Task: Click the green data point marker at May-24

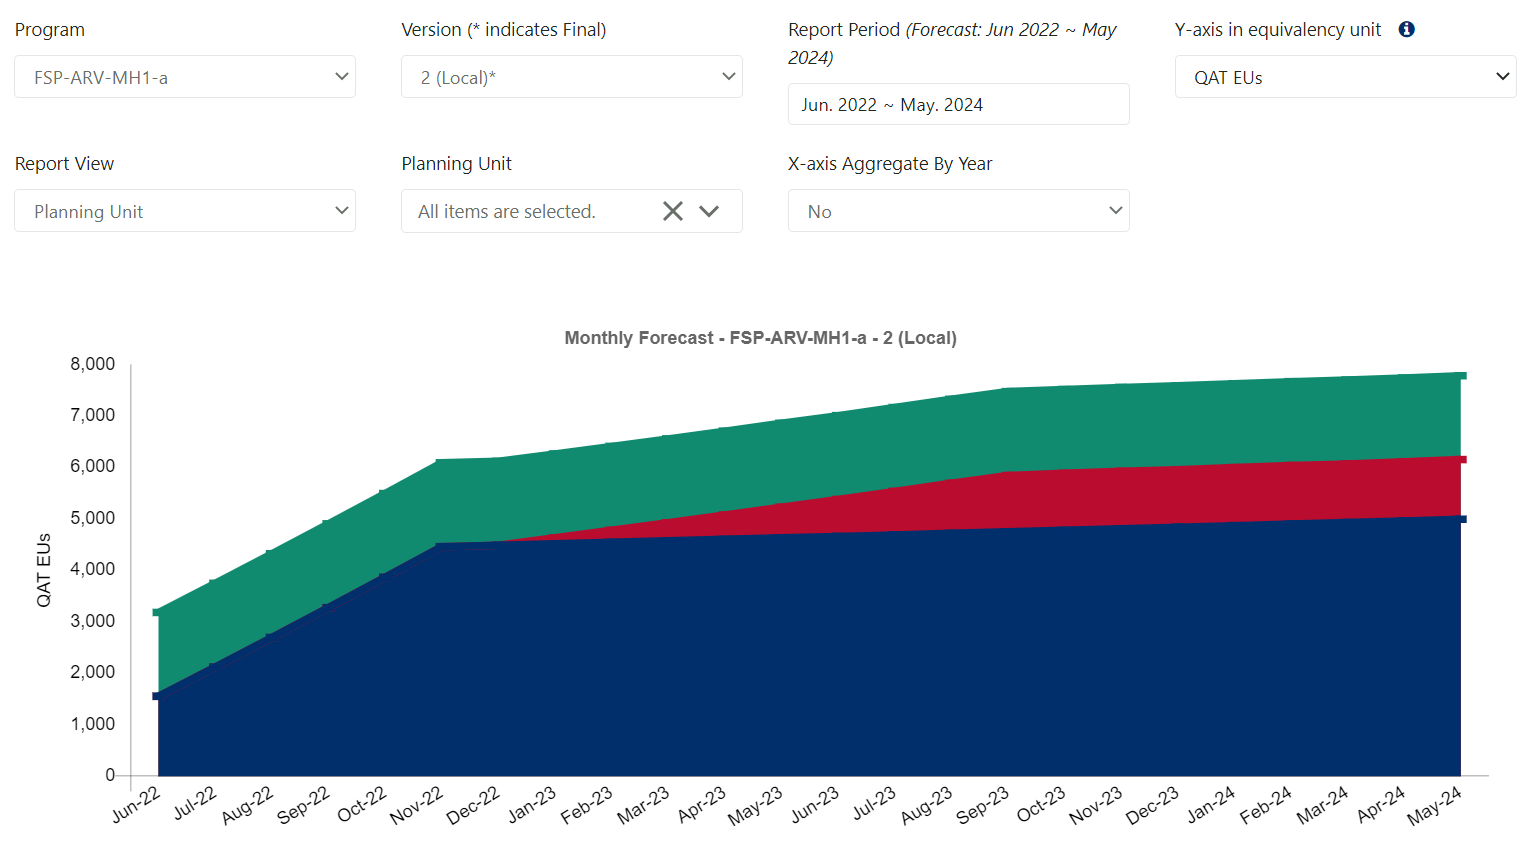Action: coord(1462,376)
